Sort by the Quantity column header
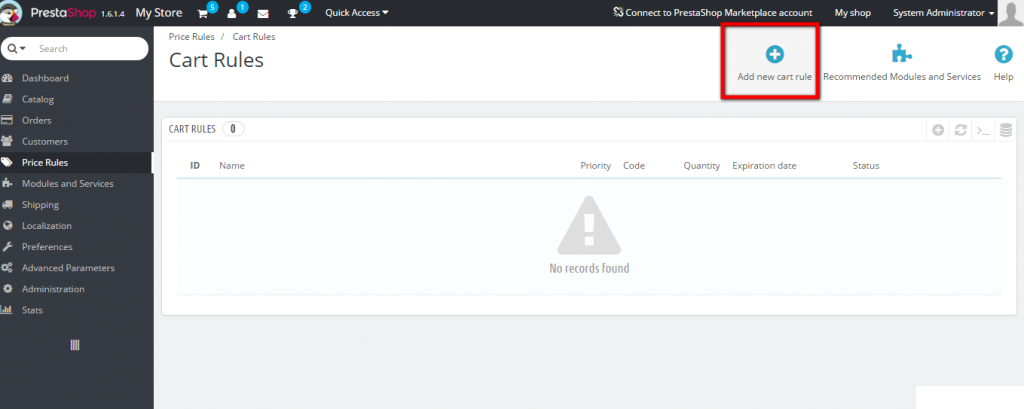Screen dimensions: 1024x409 coord(702,166)
